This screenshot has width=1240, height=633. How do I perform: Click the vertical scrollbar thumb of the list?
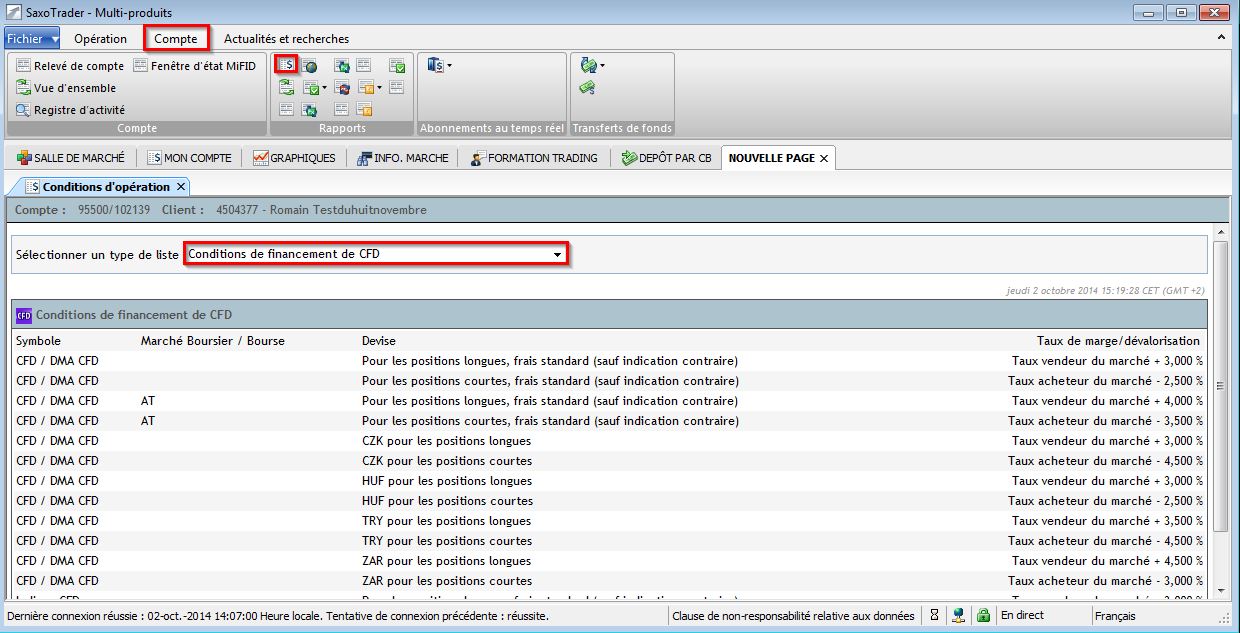[x=1220, y=386]
